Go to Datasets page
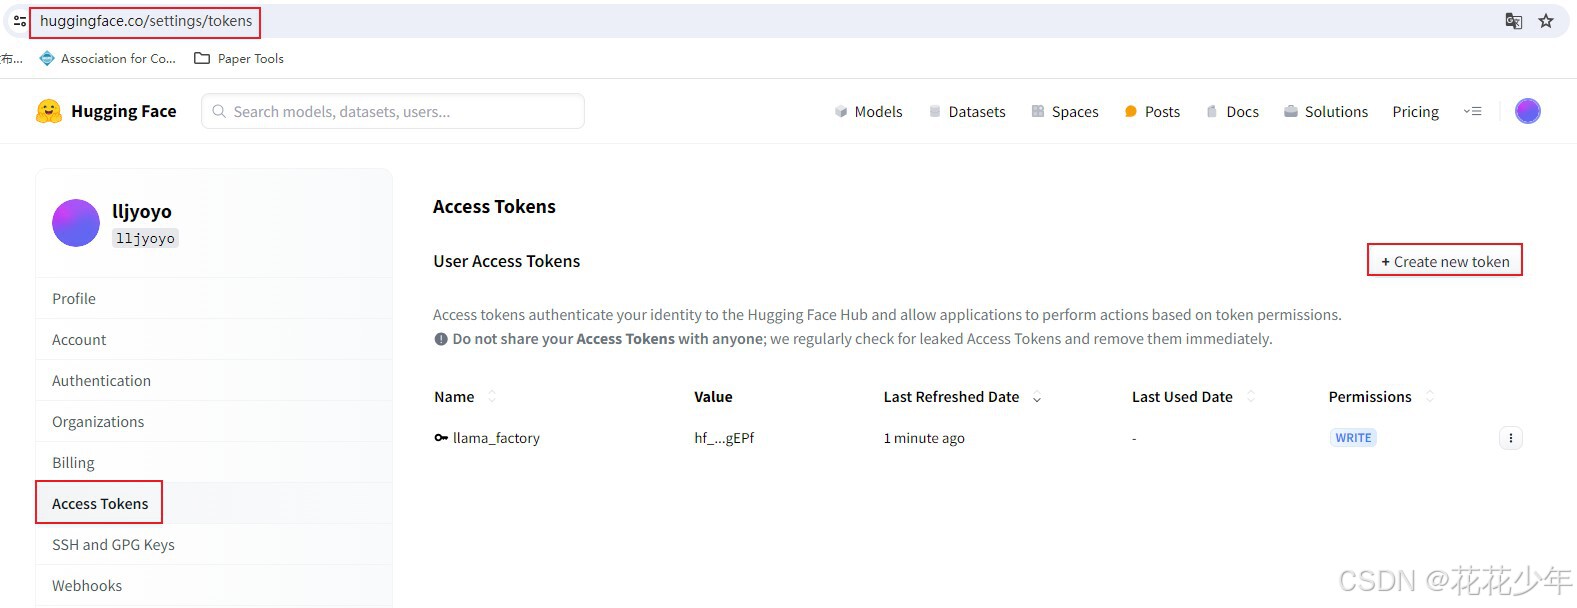This screenshot has height=608, width=1577. tap(967, 112)
